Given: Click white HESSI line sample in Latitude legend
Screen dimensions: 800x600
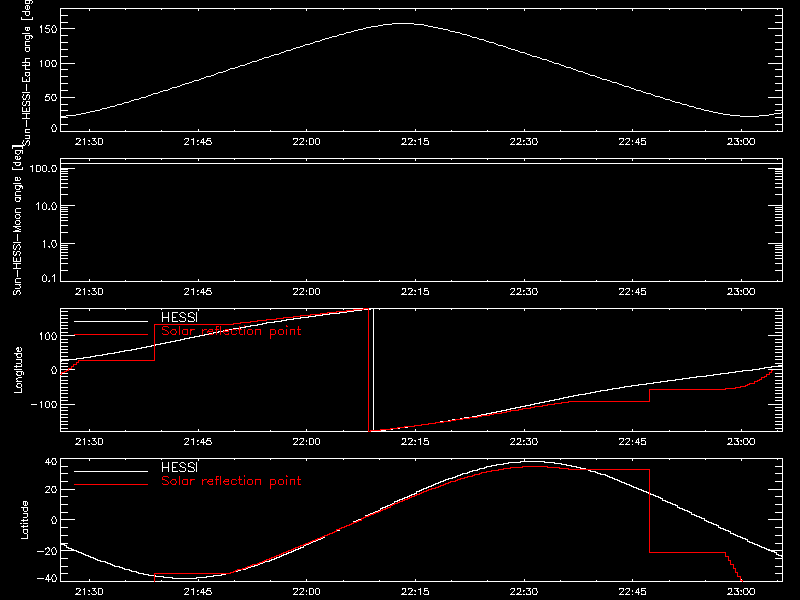Looking at the screenshot, I should 111,471.
